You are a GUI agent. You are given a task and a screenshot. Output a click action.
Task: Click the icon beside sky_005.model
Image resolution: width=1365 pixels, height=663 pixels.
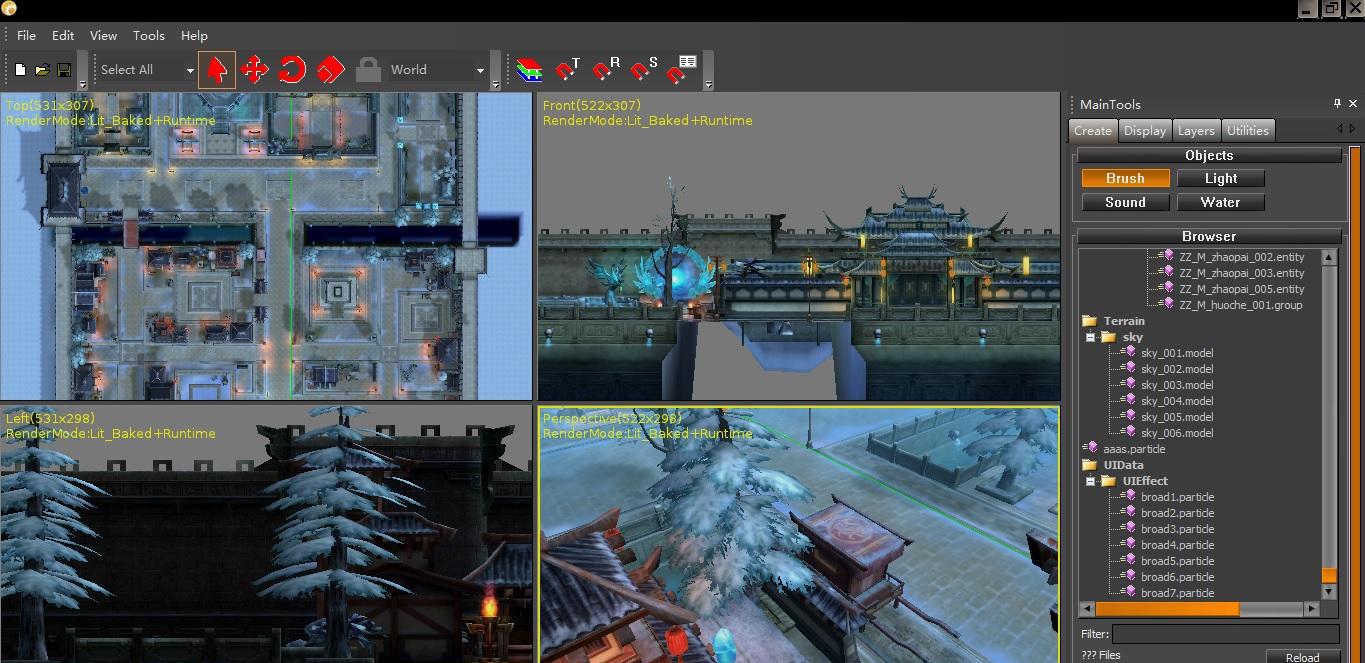(x=1130, y=416)
